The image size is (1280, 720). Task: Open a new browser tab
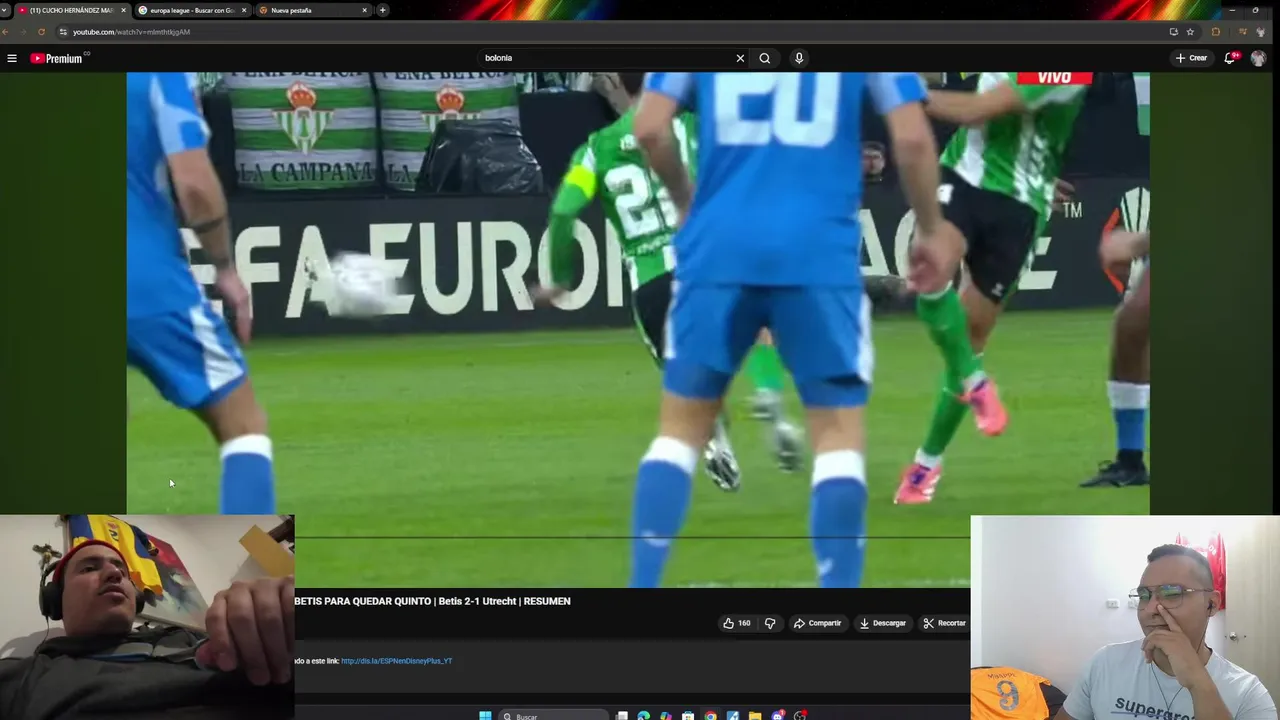click(x=383, y=10)
